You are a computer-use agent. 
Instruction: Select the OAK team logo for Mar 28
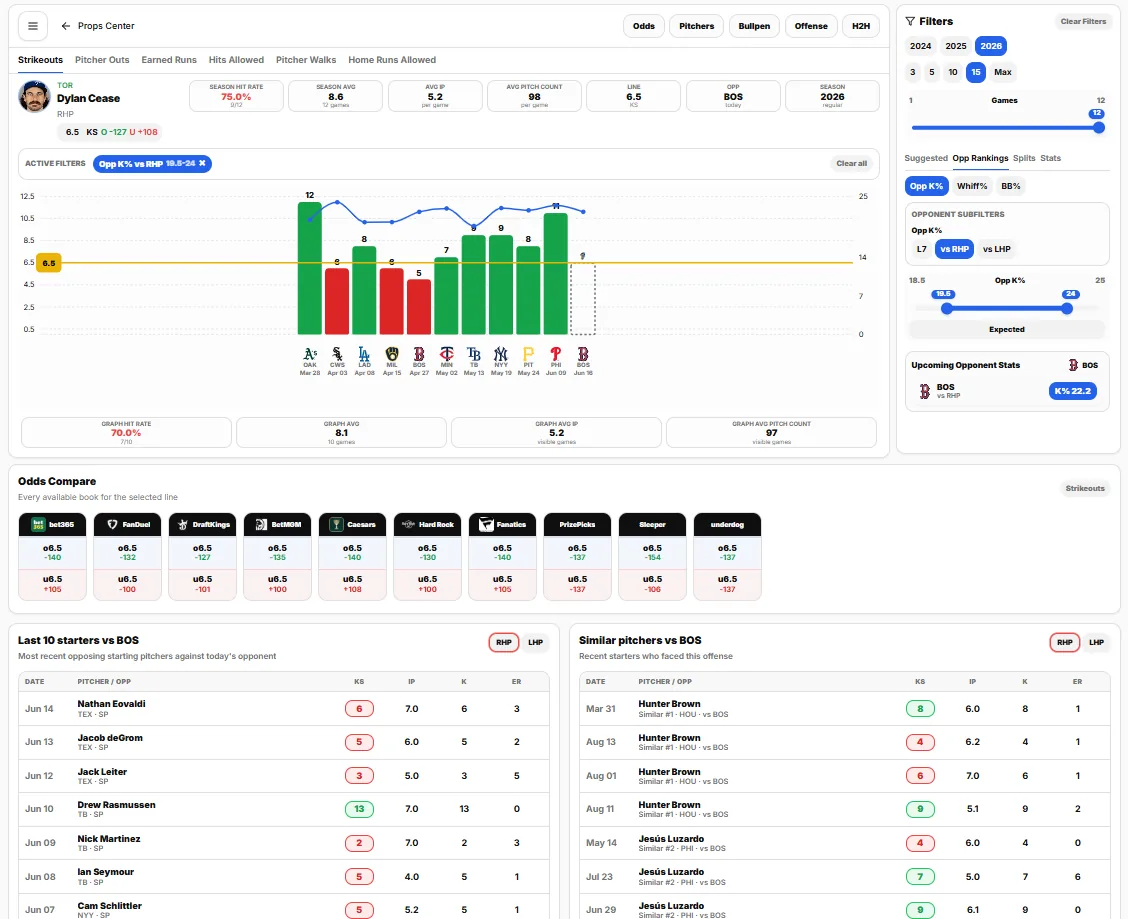click(x=310, y=354)
